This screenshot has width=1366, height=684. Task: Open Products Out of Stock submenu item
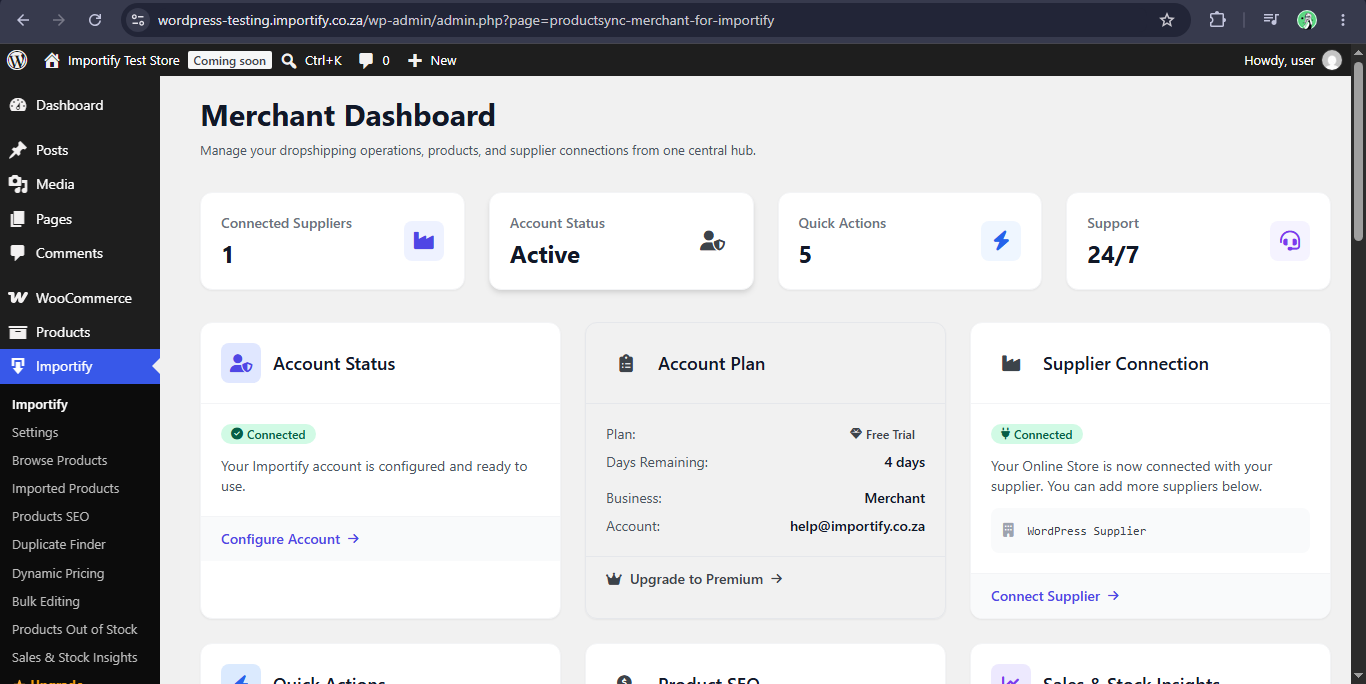click(75, 629)
